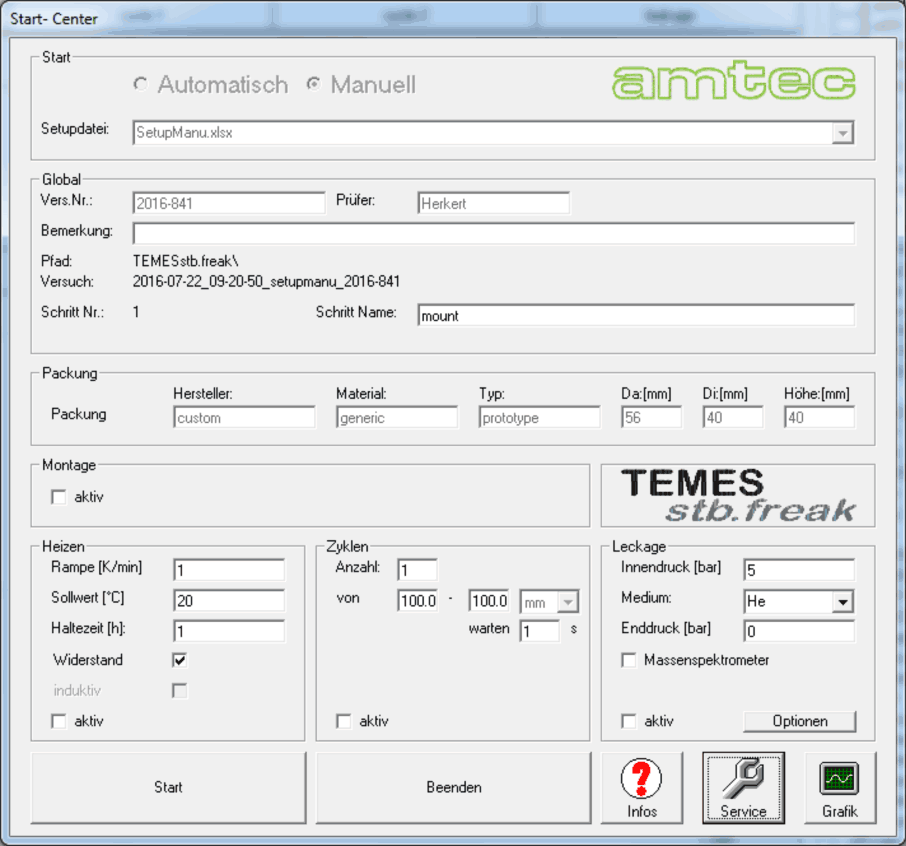Image resolution: width=906 pixels, height=846 pixels.
Task: Click the Schritt Name field
Action: pyautogui.click(x=636, y=316)
